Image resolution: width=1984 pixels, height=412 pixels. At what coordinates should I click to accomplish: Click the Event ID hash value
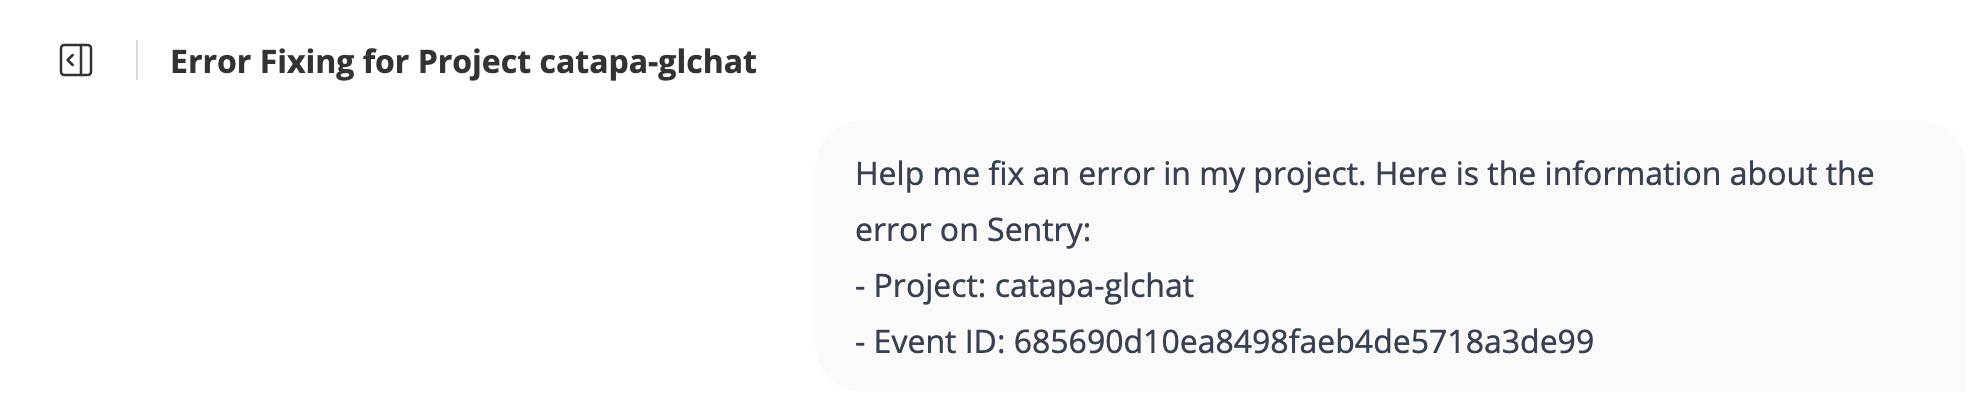(x=1303, y=342)
